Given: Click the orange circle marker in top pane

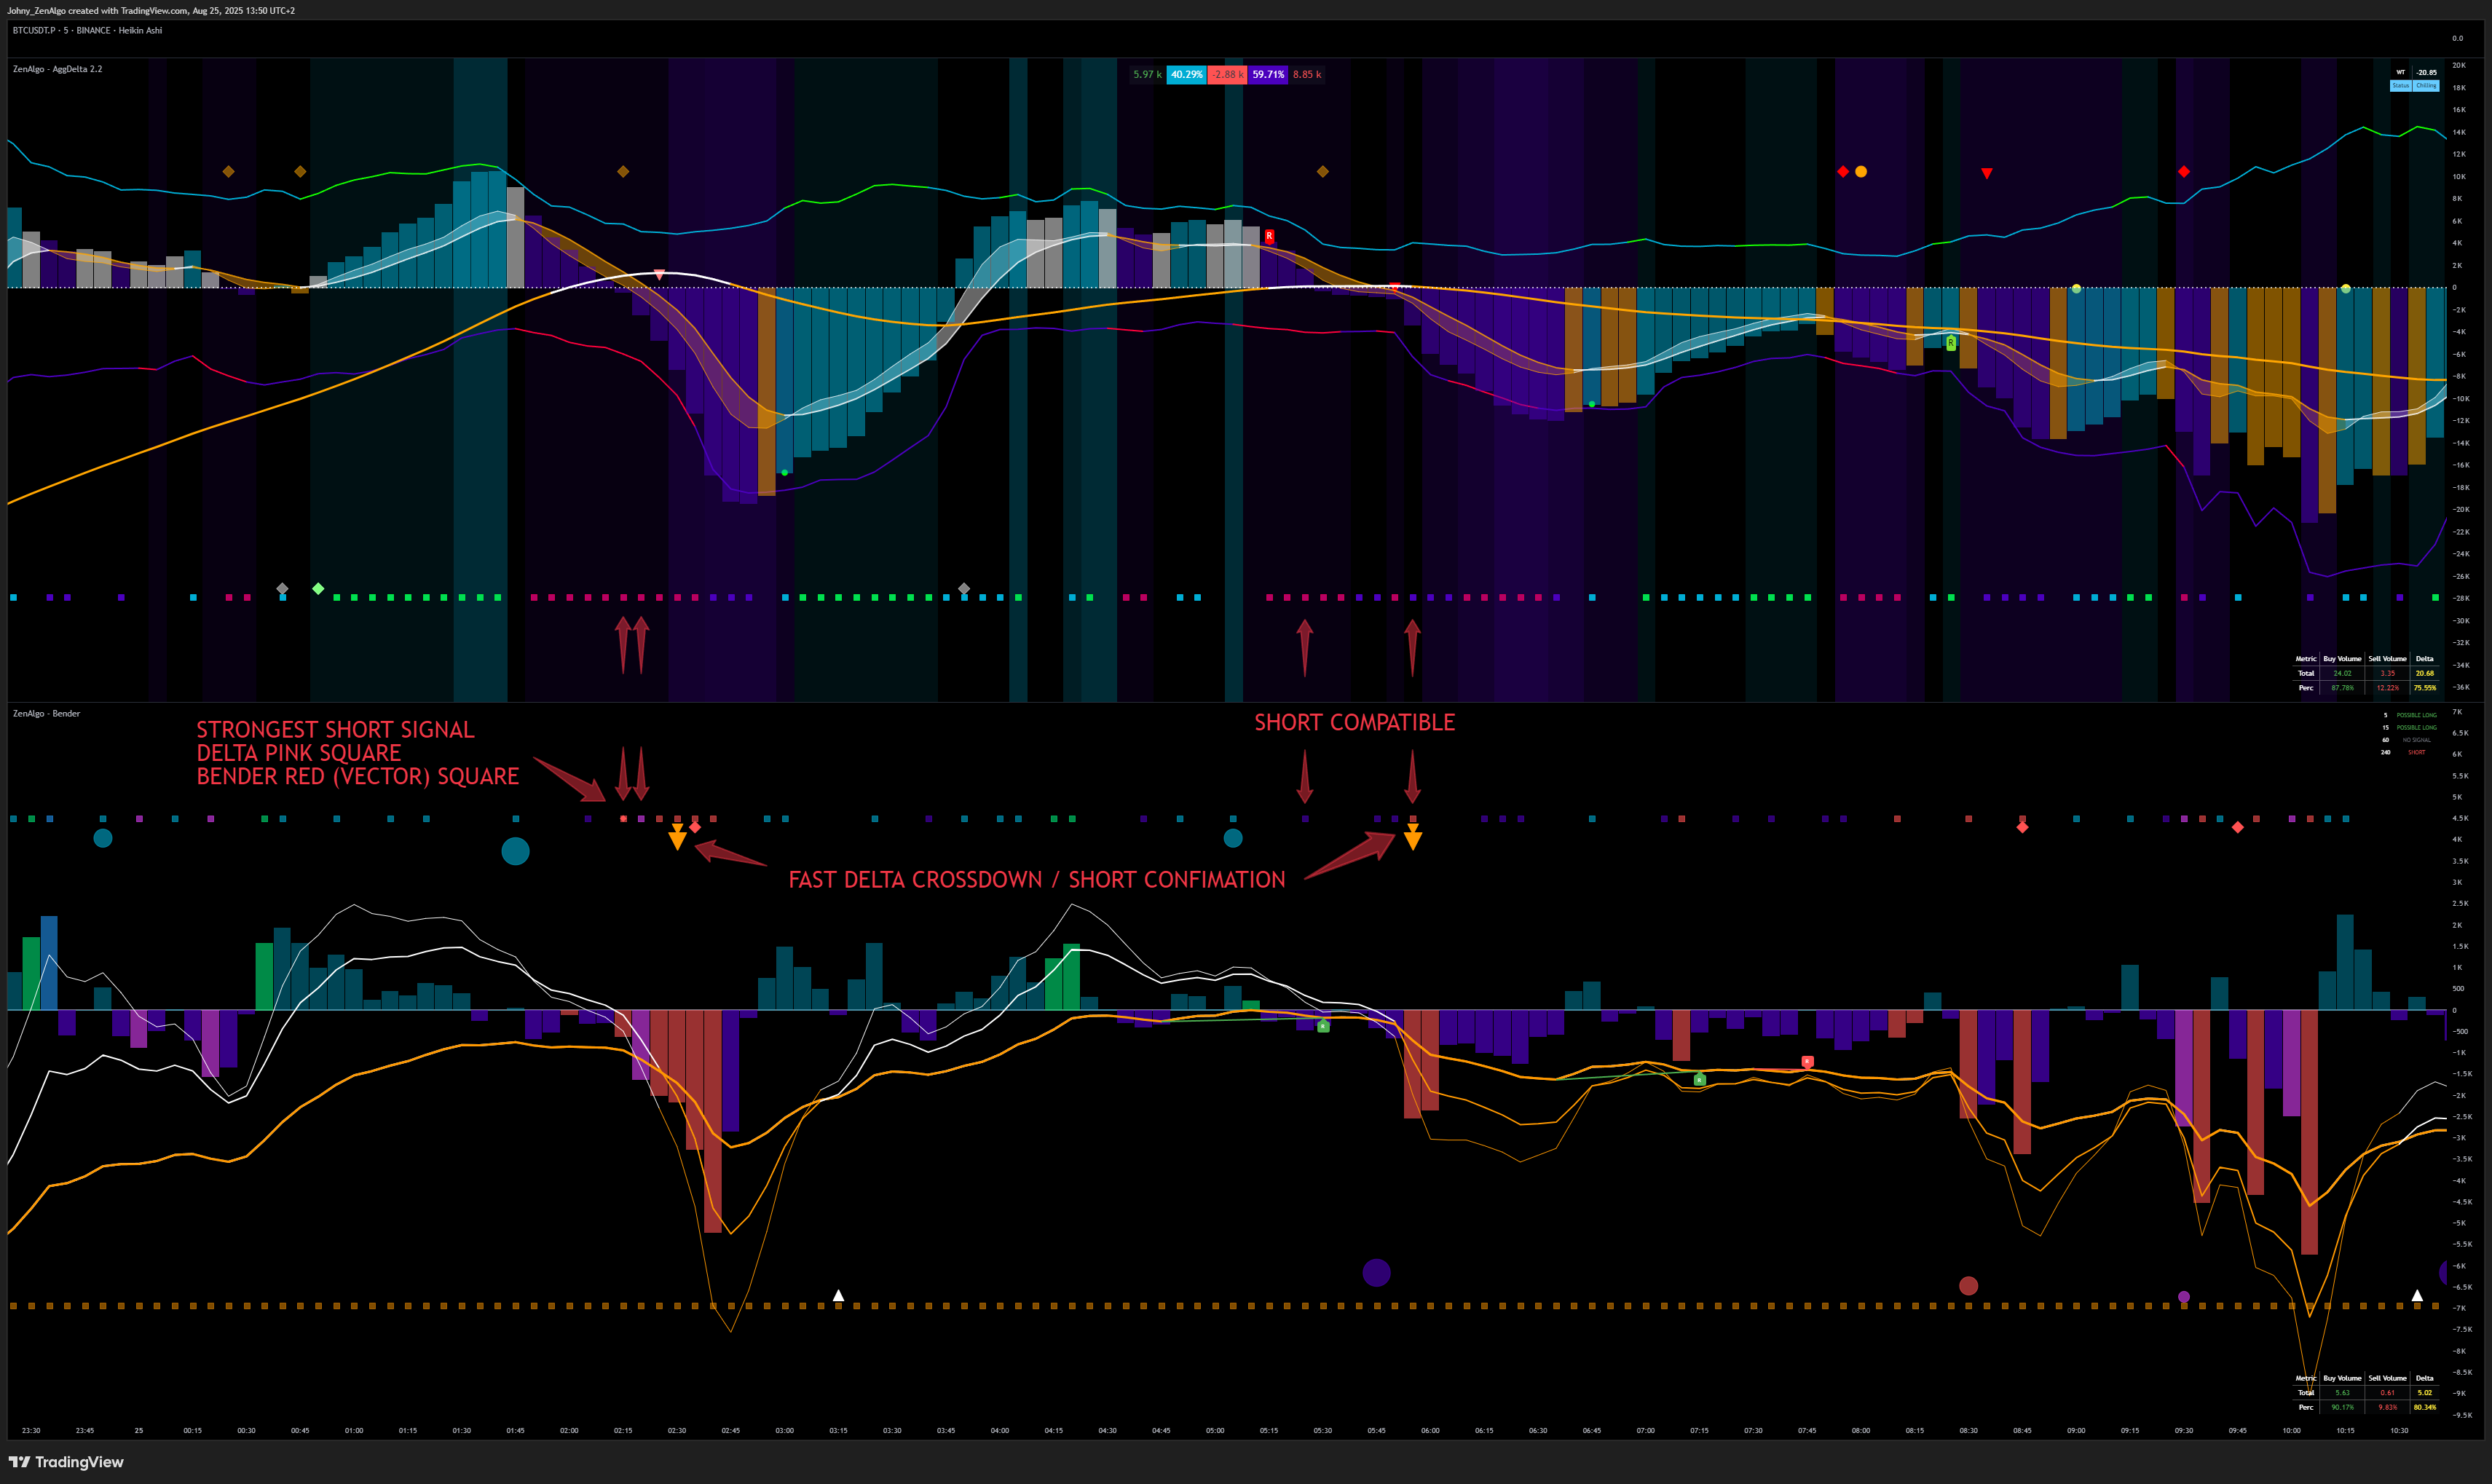Looking at the screenshot, I should (x=1861, y=172).
